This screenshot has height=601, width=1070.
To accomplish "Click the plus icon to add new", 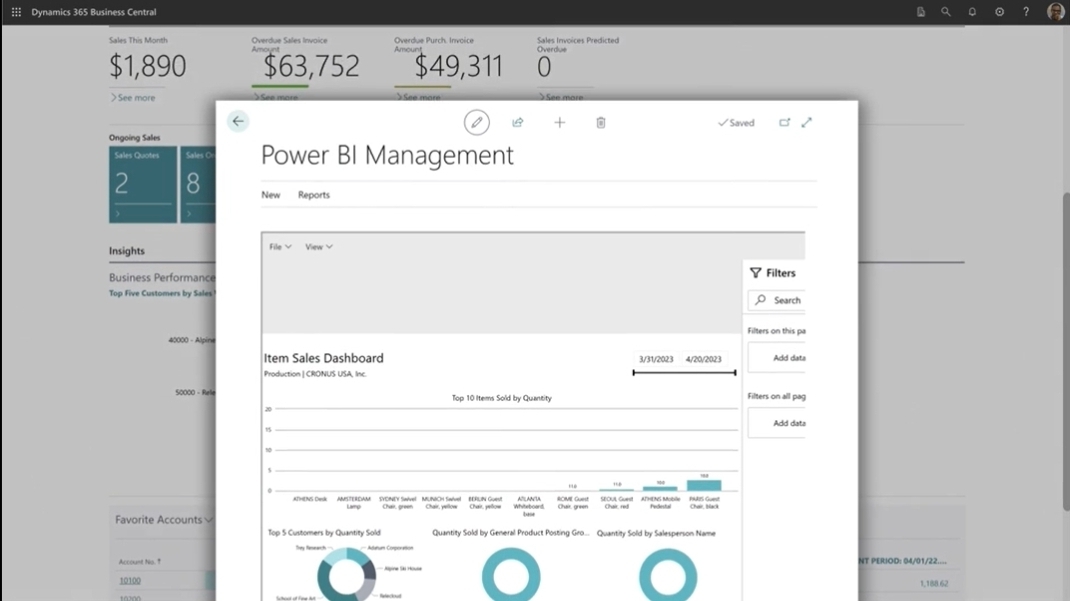I will (x=560, y=122).
